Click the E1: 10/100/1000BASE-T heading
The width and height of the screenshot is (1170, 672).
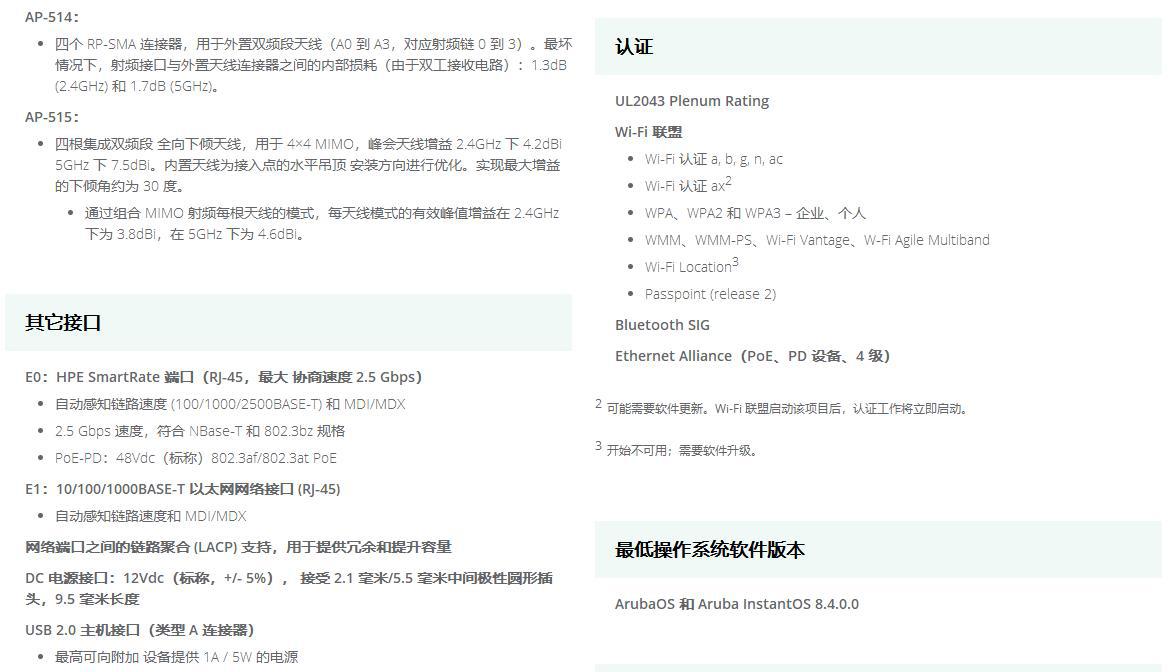[x=182, y=489]
